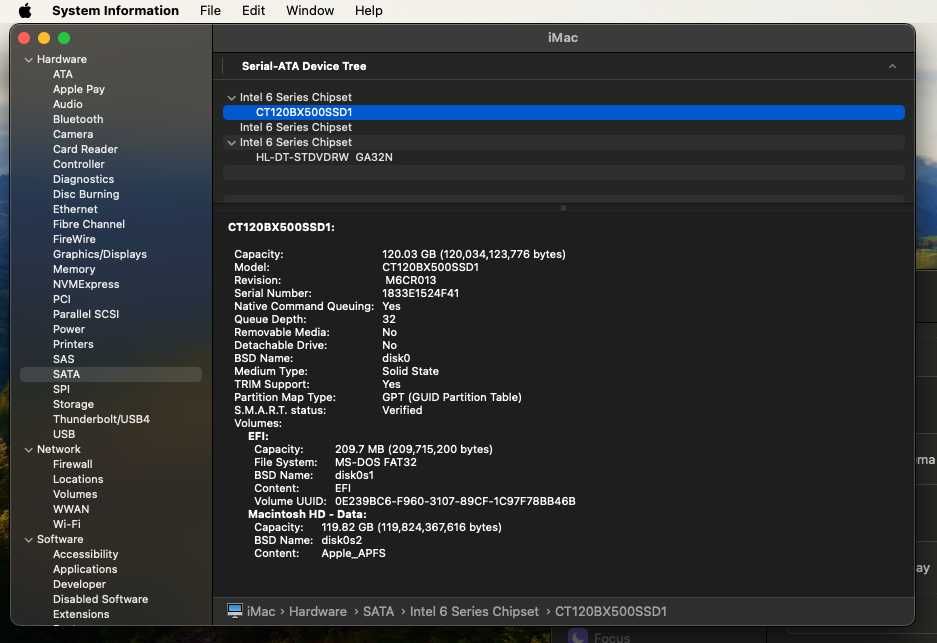Click the serial number value 1833E1524F41
Image resolution: width=937 pixels, height=643 pixels.
pos(421,293)
